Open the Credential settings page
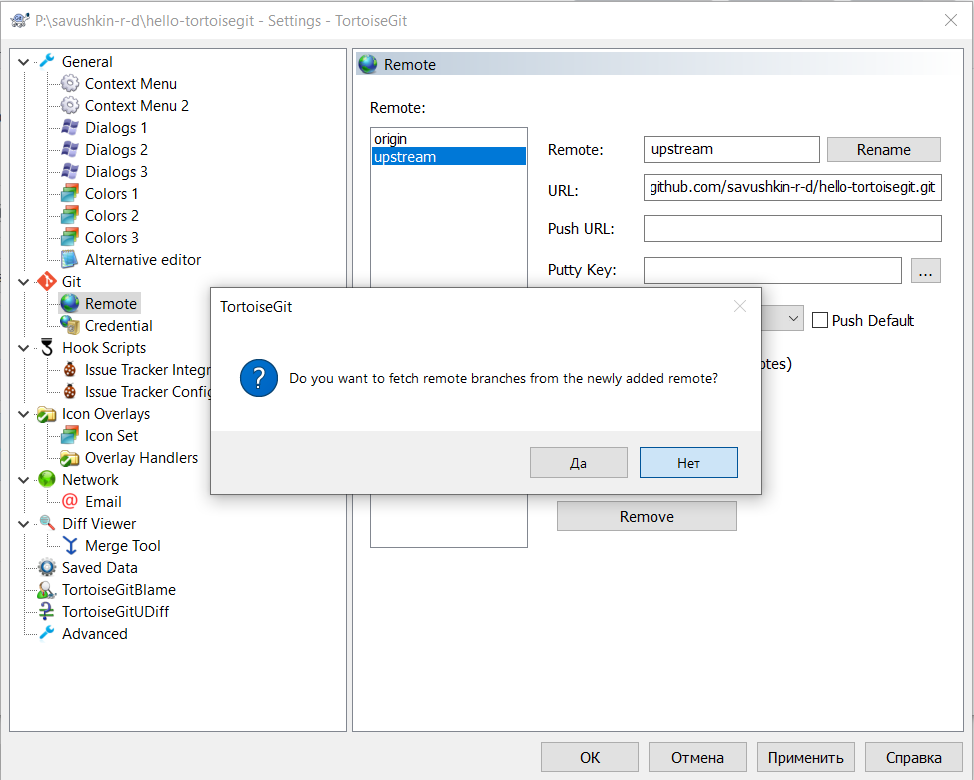This screenshot has width=974, height=780. 118,325
